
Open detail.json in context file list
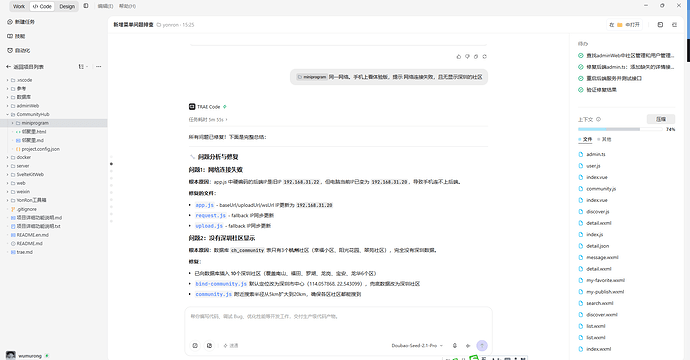[x=597, y=246]
